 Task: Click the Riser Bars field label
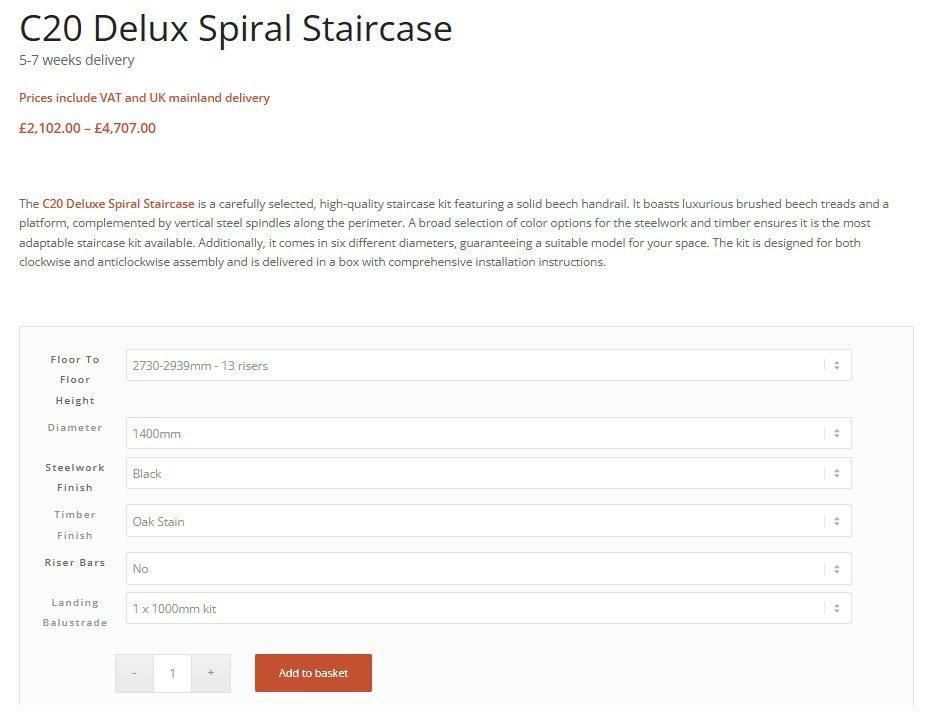point(75,562)
